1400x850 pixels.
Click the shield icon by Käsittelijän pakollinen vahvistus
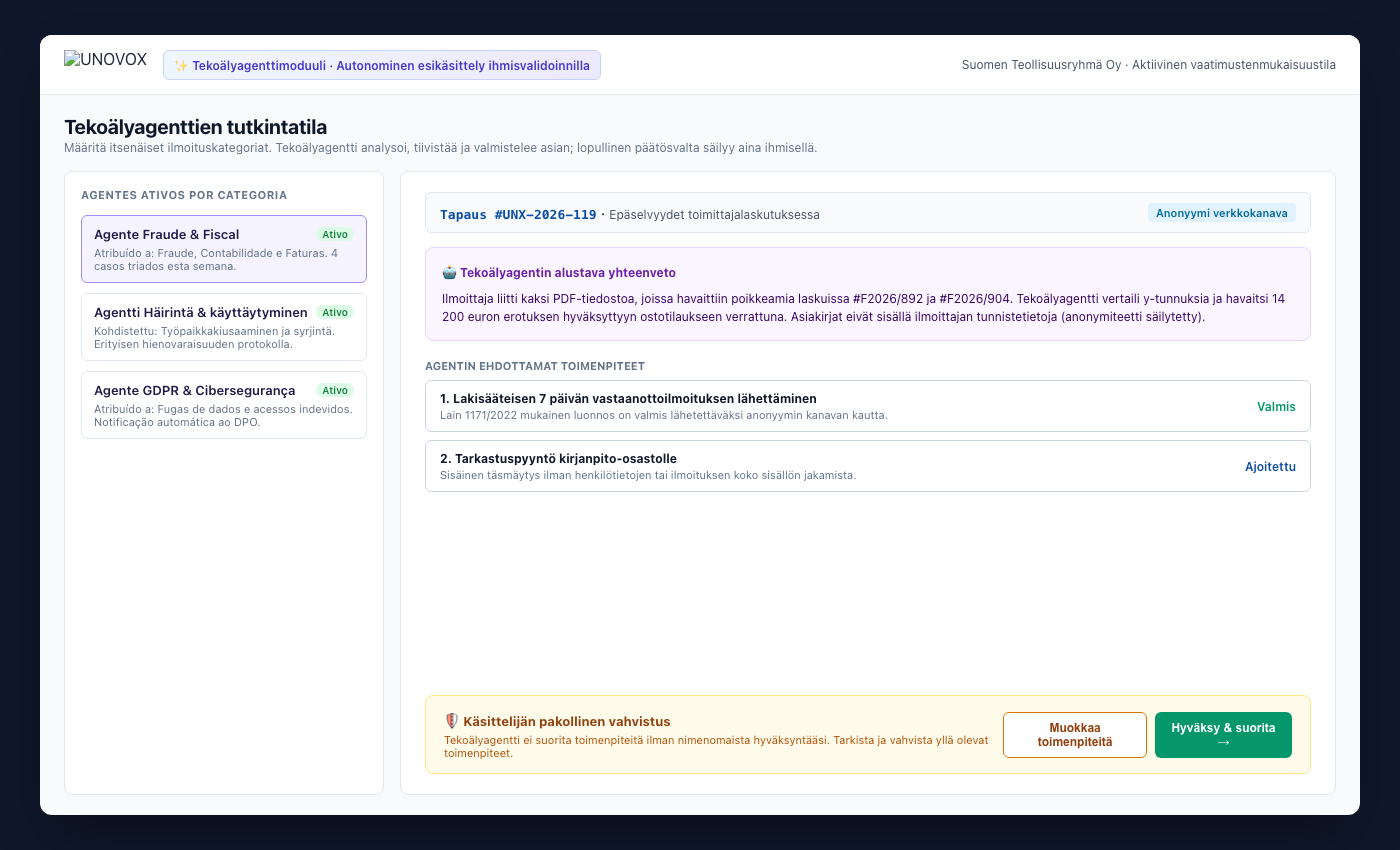(x=452, y=721)
